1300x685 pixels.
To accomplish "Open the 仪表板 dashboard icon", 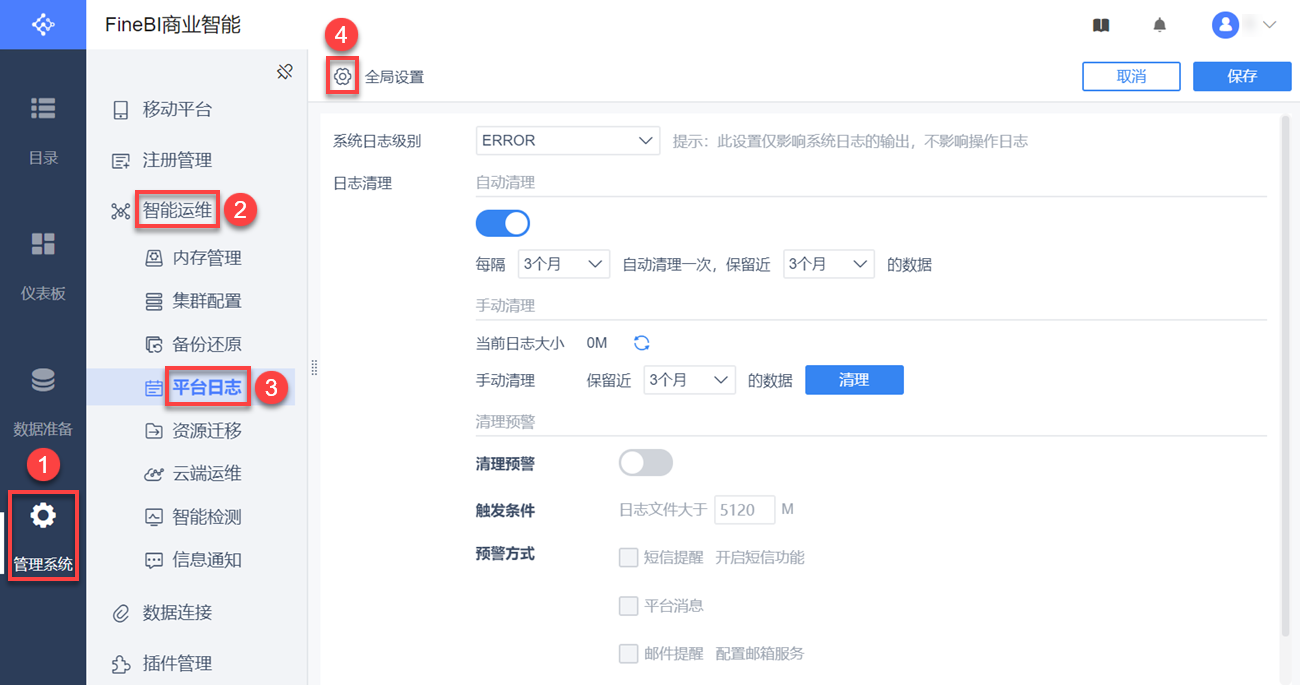I will coord(43,245).
